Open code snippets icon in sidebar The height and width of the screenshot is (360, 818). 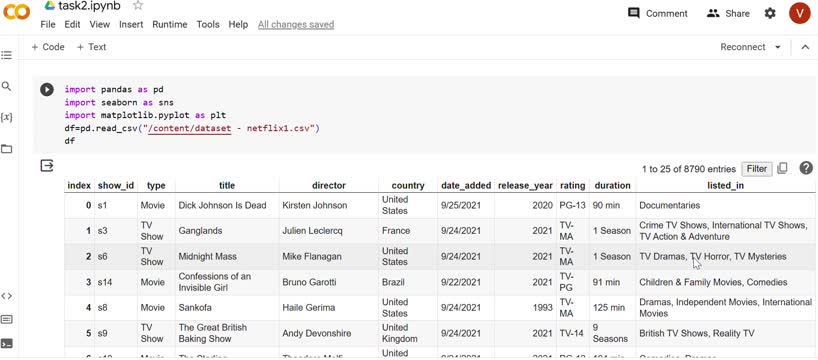click(x=6, y=296)
